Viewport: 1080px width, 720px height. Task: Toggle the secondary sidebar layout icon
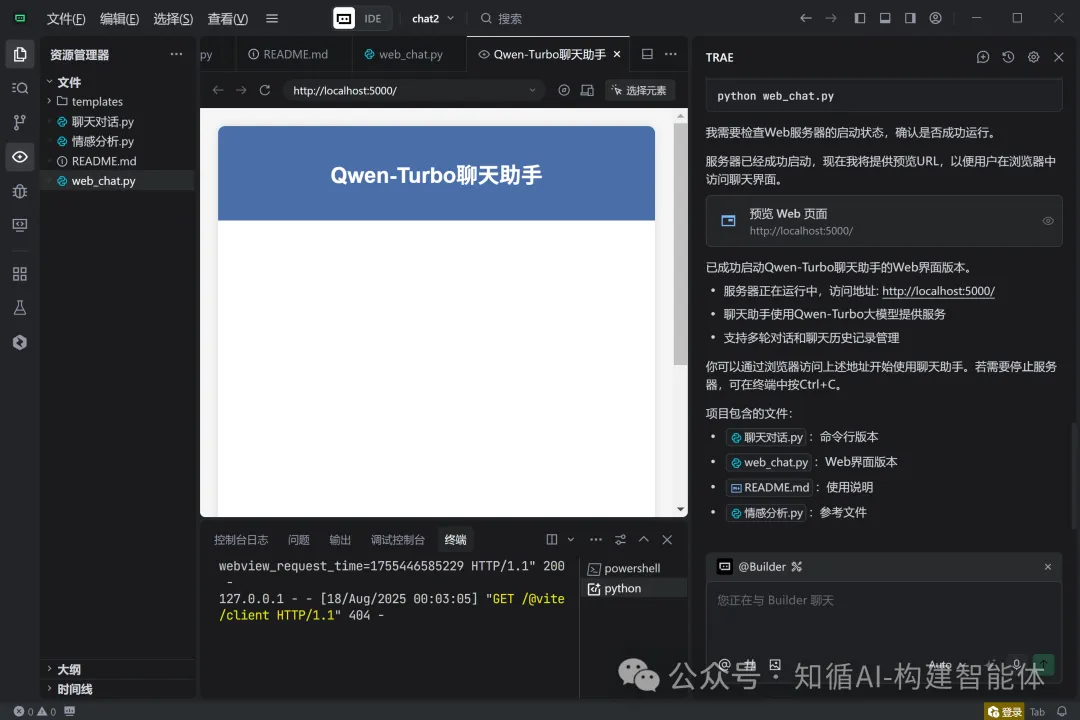(x=910, y=18)
